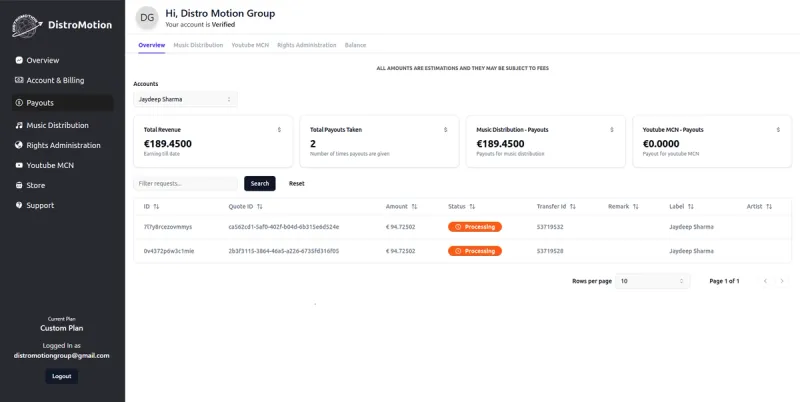This screenshot has height=402, width=800.
Task: Open the Rows per page dropdown
Action: coord(652,281)
